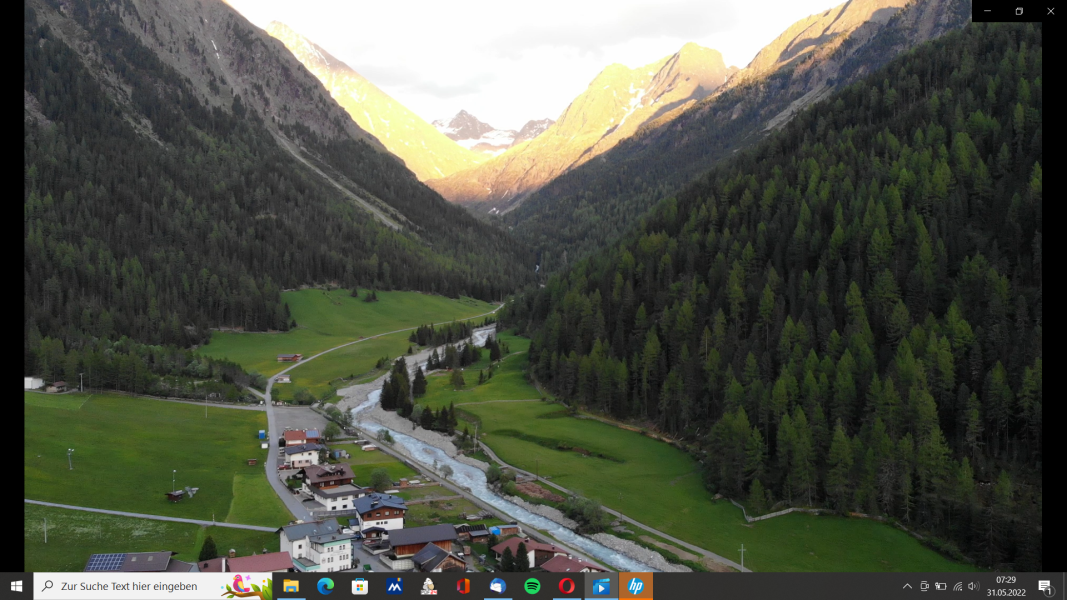The height and width of the screenshot is (600, 1067).
Task: Open the Spotify taskbar icon
Action: click(x=532, y=586)
